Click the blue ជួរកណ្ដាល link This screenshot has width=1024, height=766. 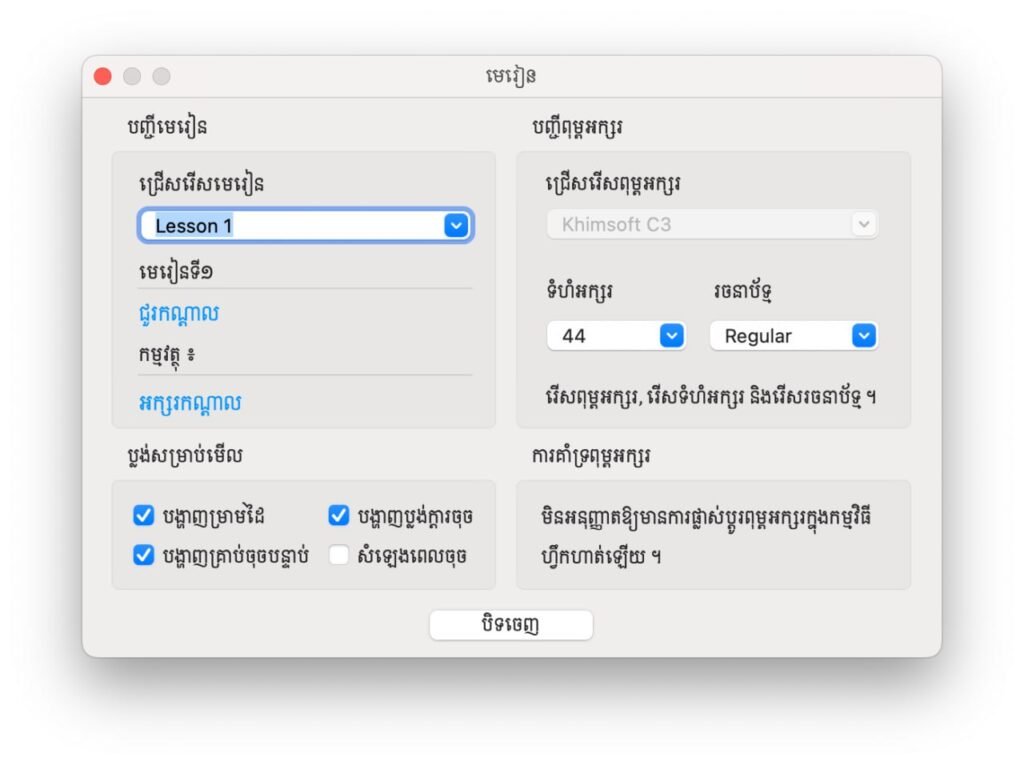(x=179, y=314)
